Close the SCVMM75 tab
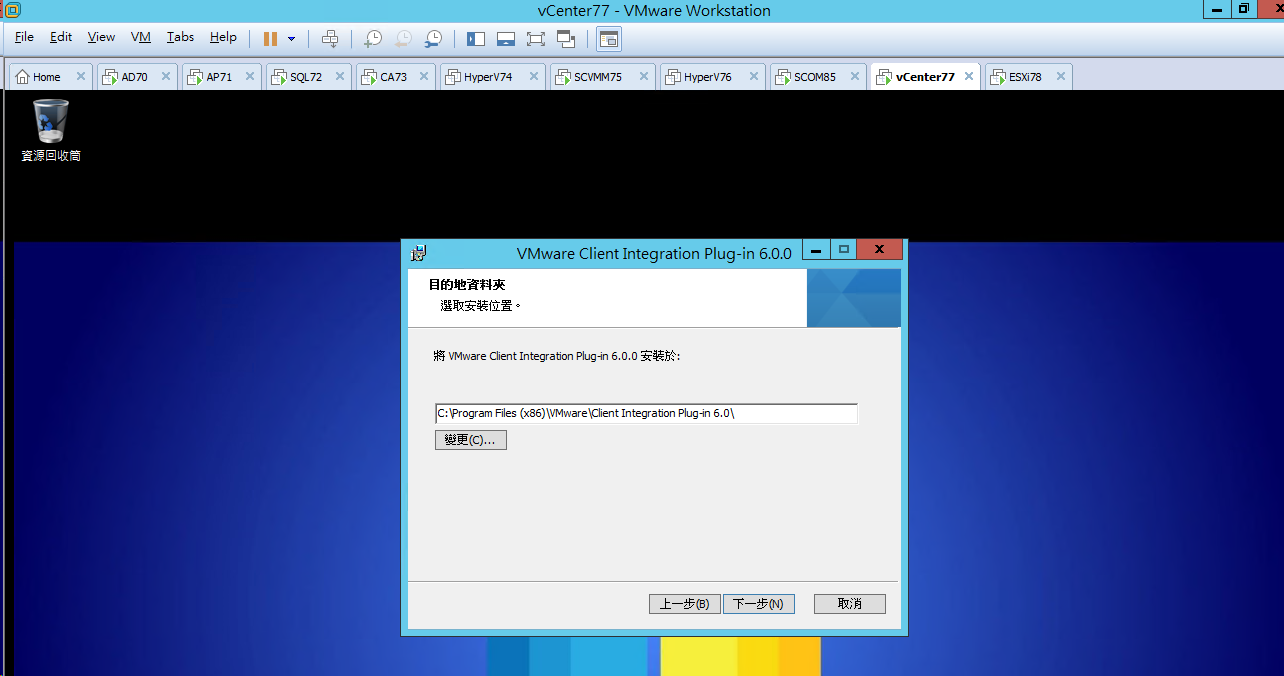Image resolution: width=1284 pixels, height=676 pixels. (x=643, y=77)
